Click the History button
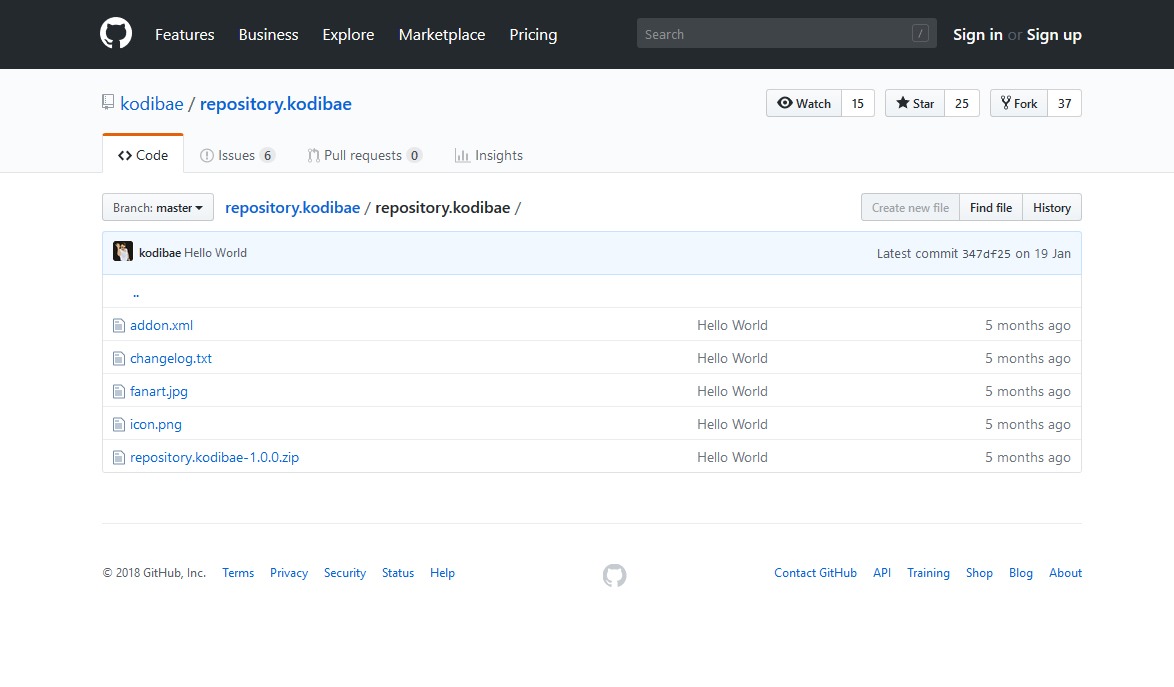This screenshot has height=687, width=1174. point(1051,207)
